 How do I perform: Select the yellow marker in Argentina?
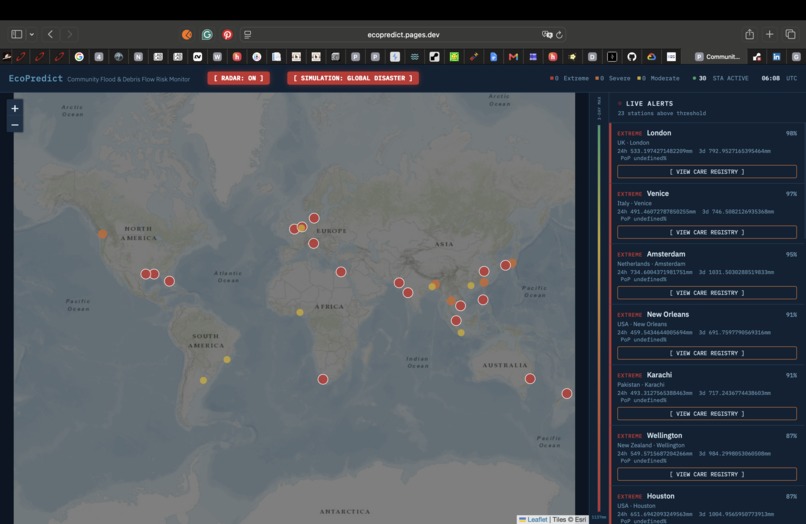pyautogui.click(x=204, y=381)
